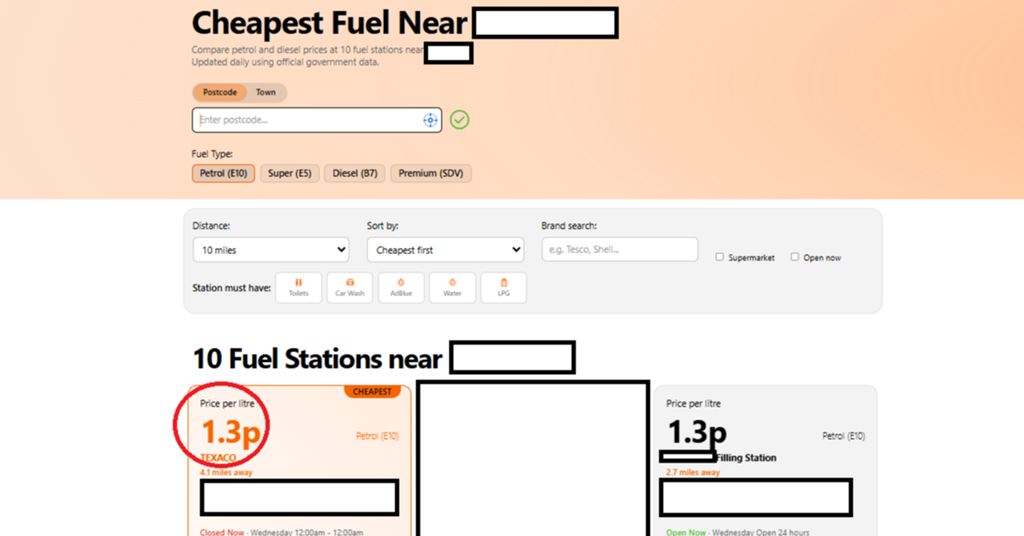Viewport: 1024px width, 536px height.
Task: Select the LPG facility filter
Action: click(x=504, y=288)
